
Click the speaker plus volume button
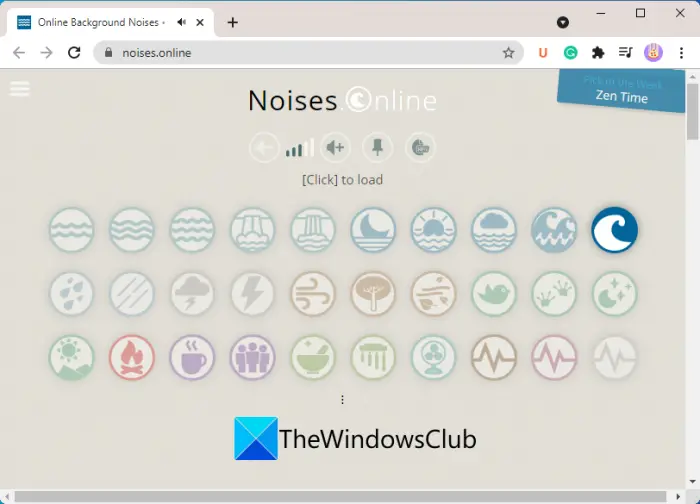coord(335,147)
